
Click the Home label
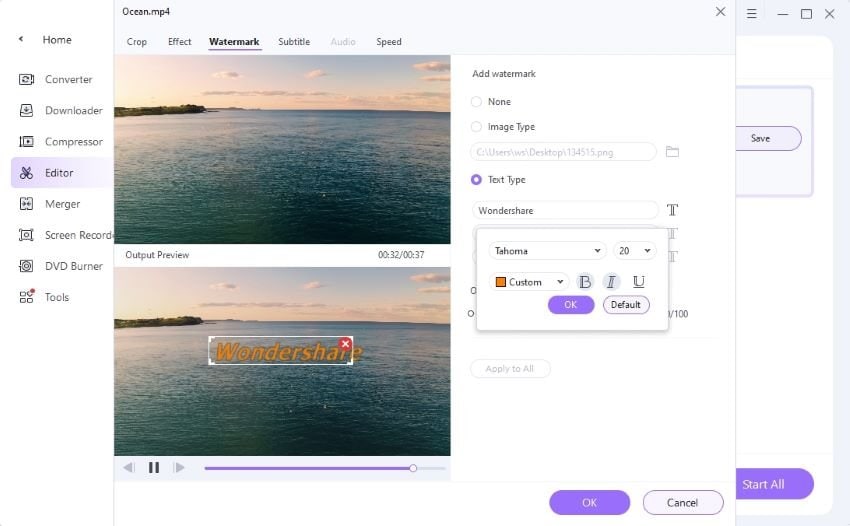pyautogui.click(x=57, y=40)
